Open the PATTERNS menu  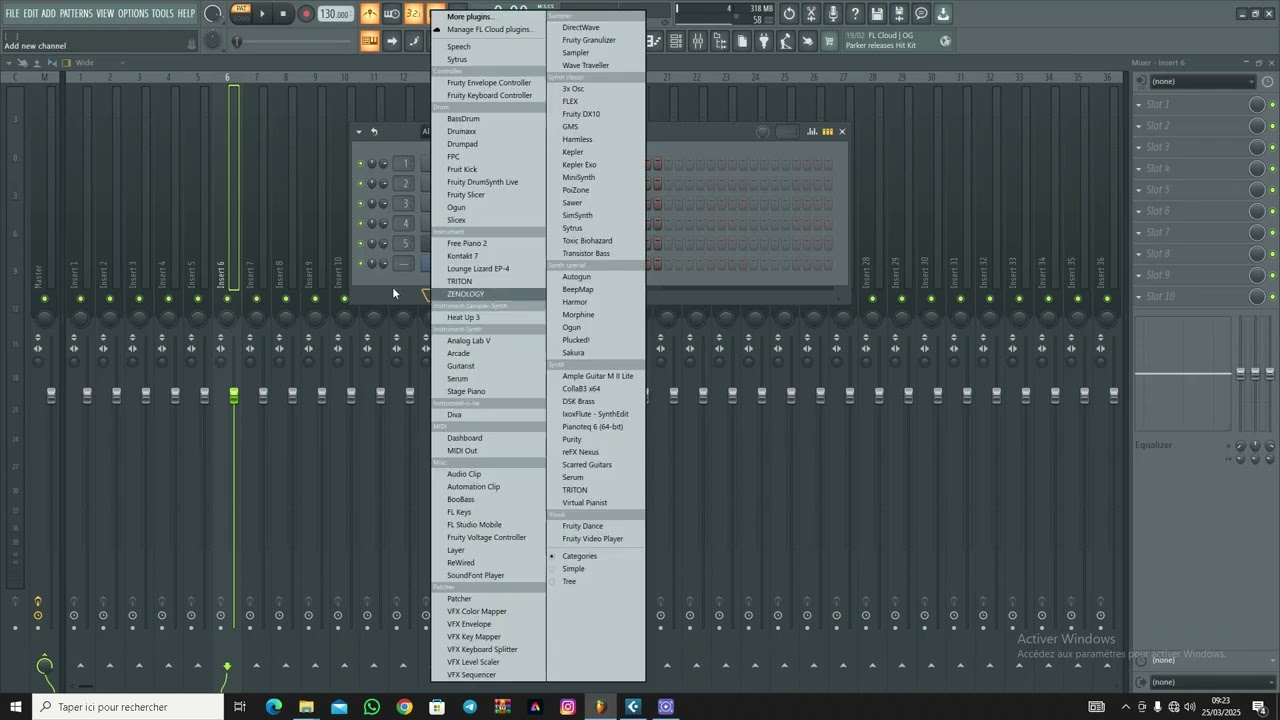[76, 14]
